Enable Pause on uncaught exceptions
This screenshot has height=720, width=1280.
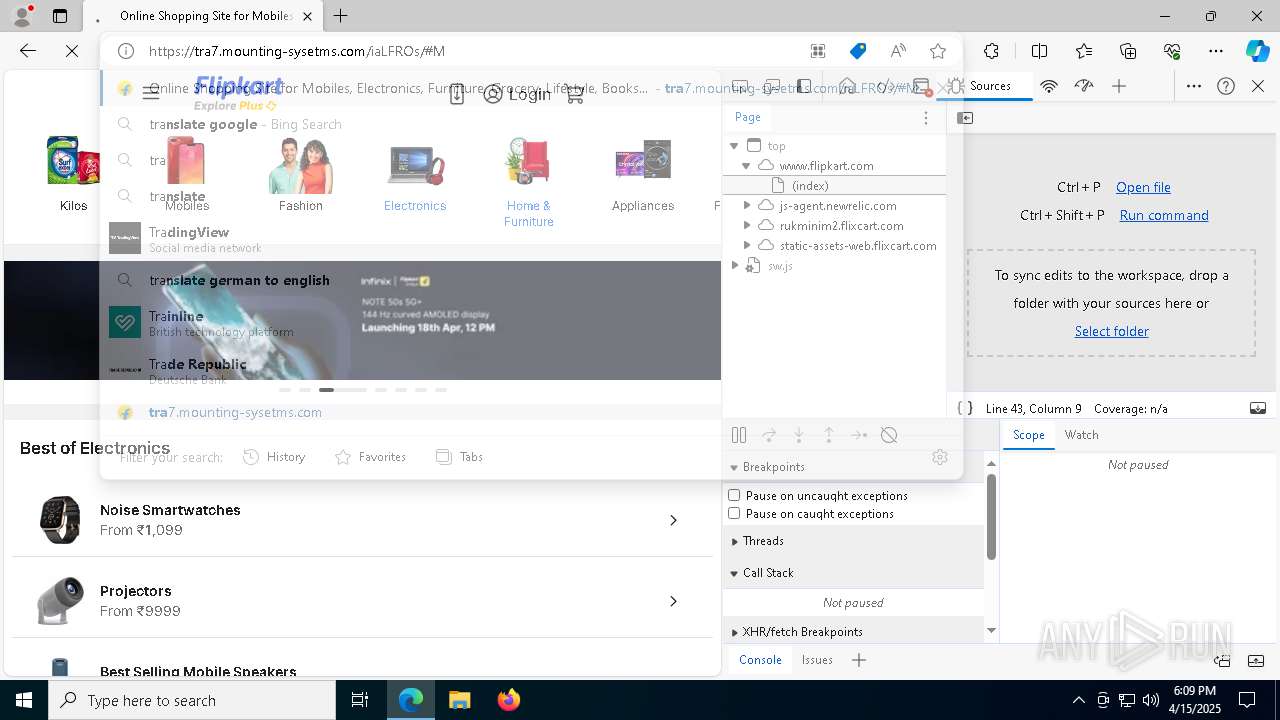point(734,495)
